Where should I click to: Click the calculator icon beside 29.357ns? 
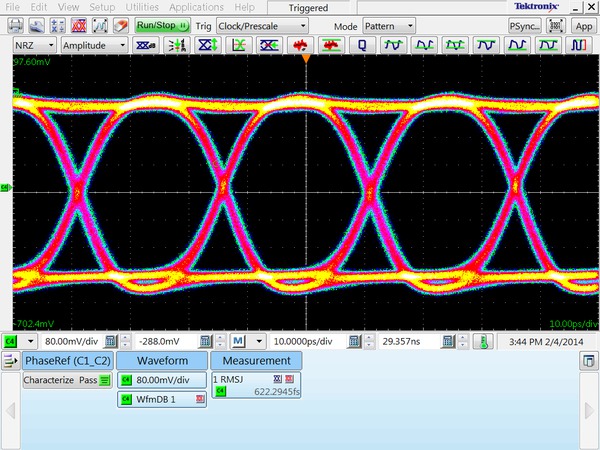pyautogui.click(x=449, y=341)
